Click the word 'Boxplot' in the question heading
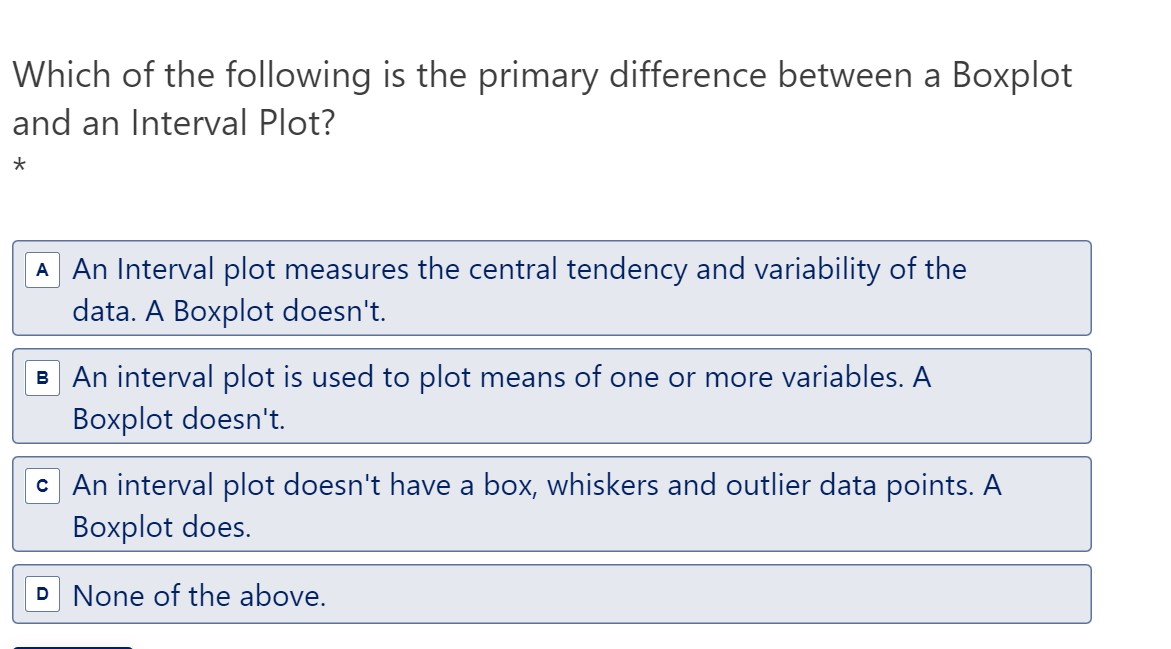The width and height of the screenshot is (1171, 649). click(1011, 76)
